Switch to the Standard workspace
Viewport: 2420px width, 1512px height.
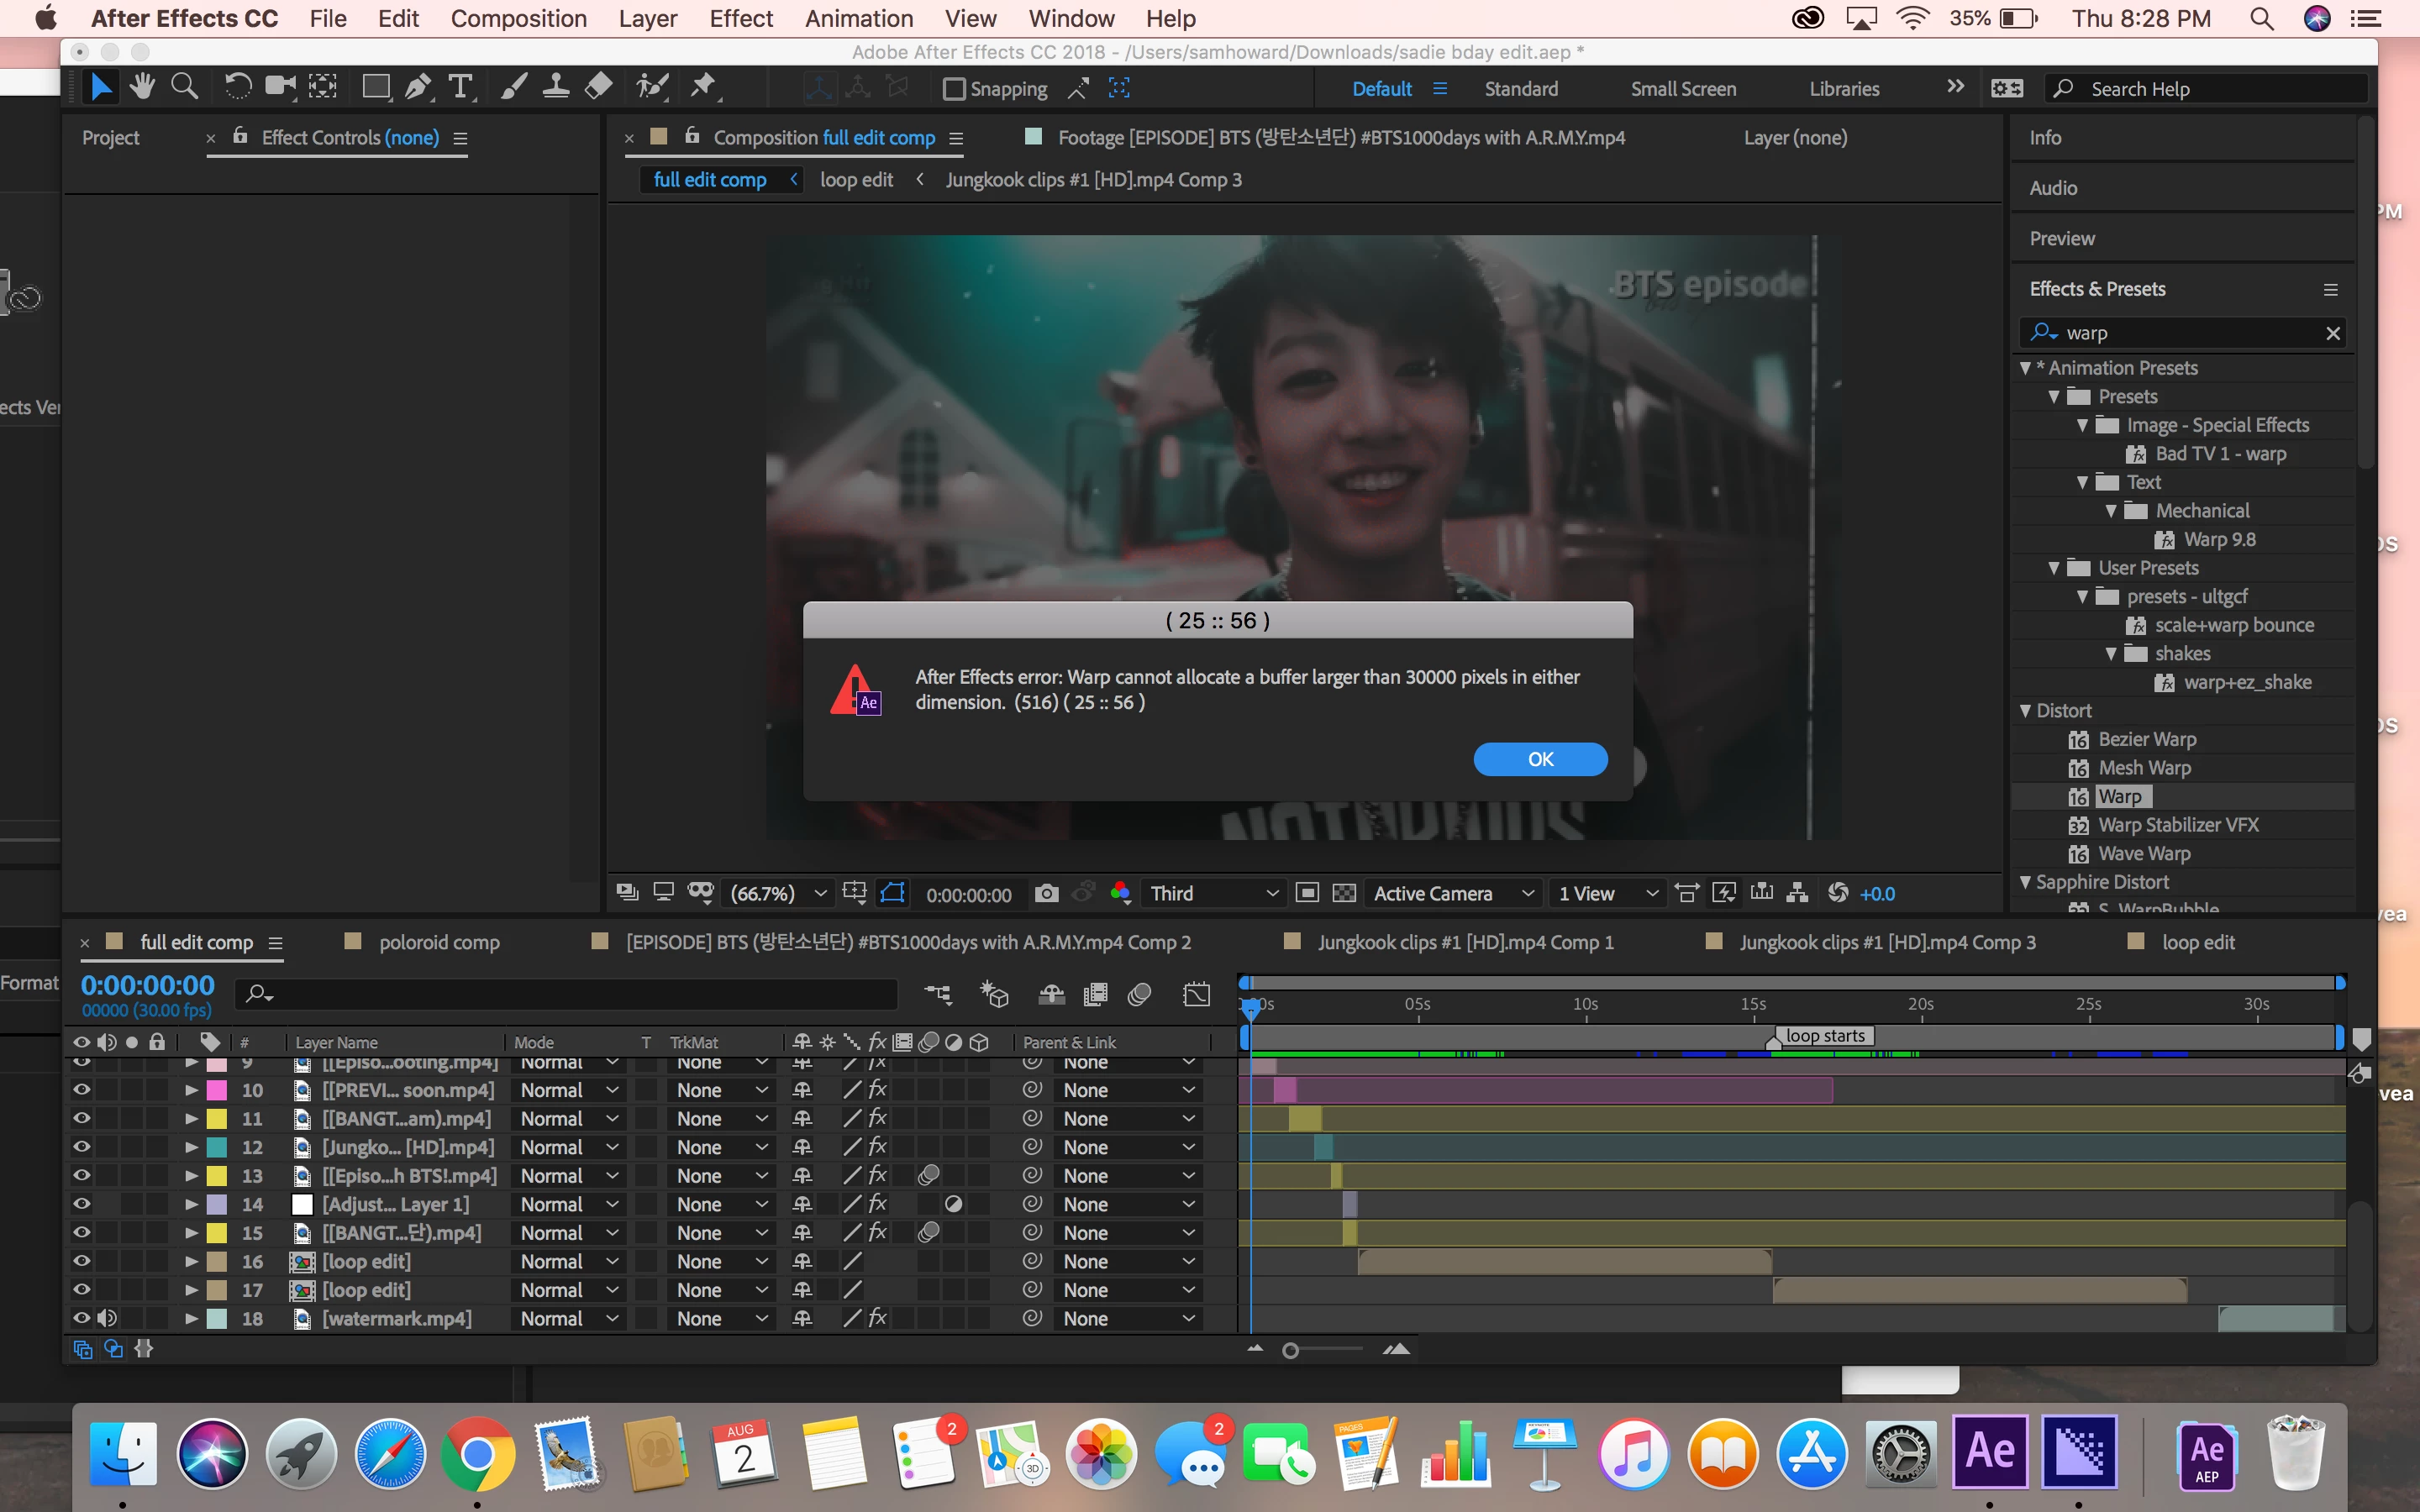tap(1520, 89)
